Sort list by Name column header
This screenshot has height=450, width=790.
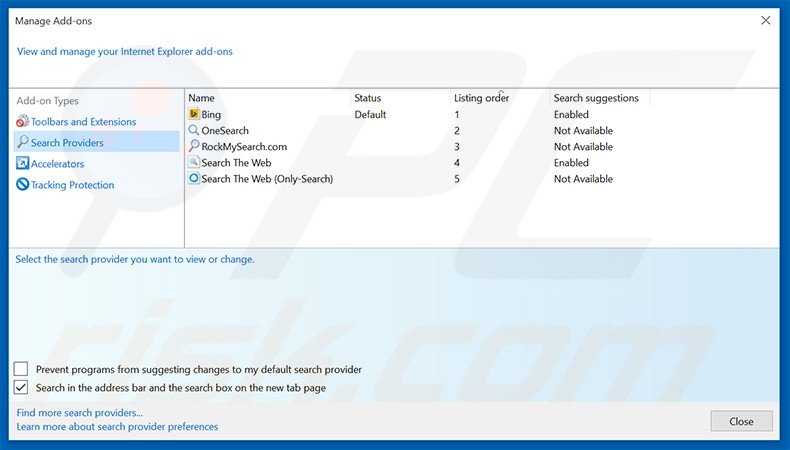point(202,98)
